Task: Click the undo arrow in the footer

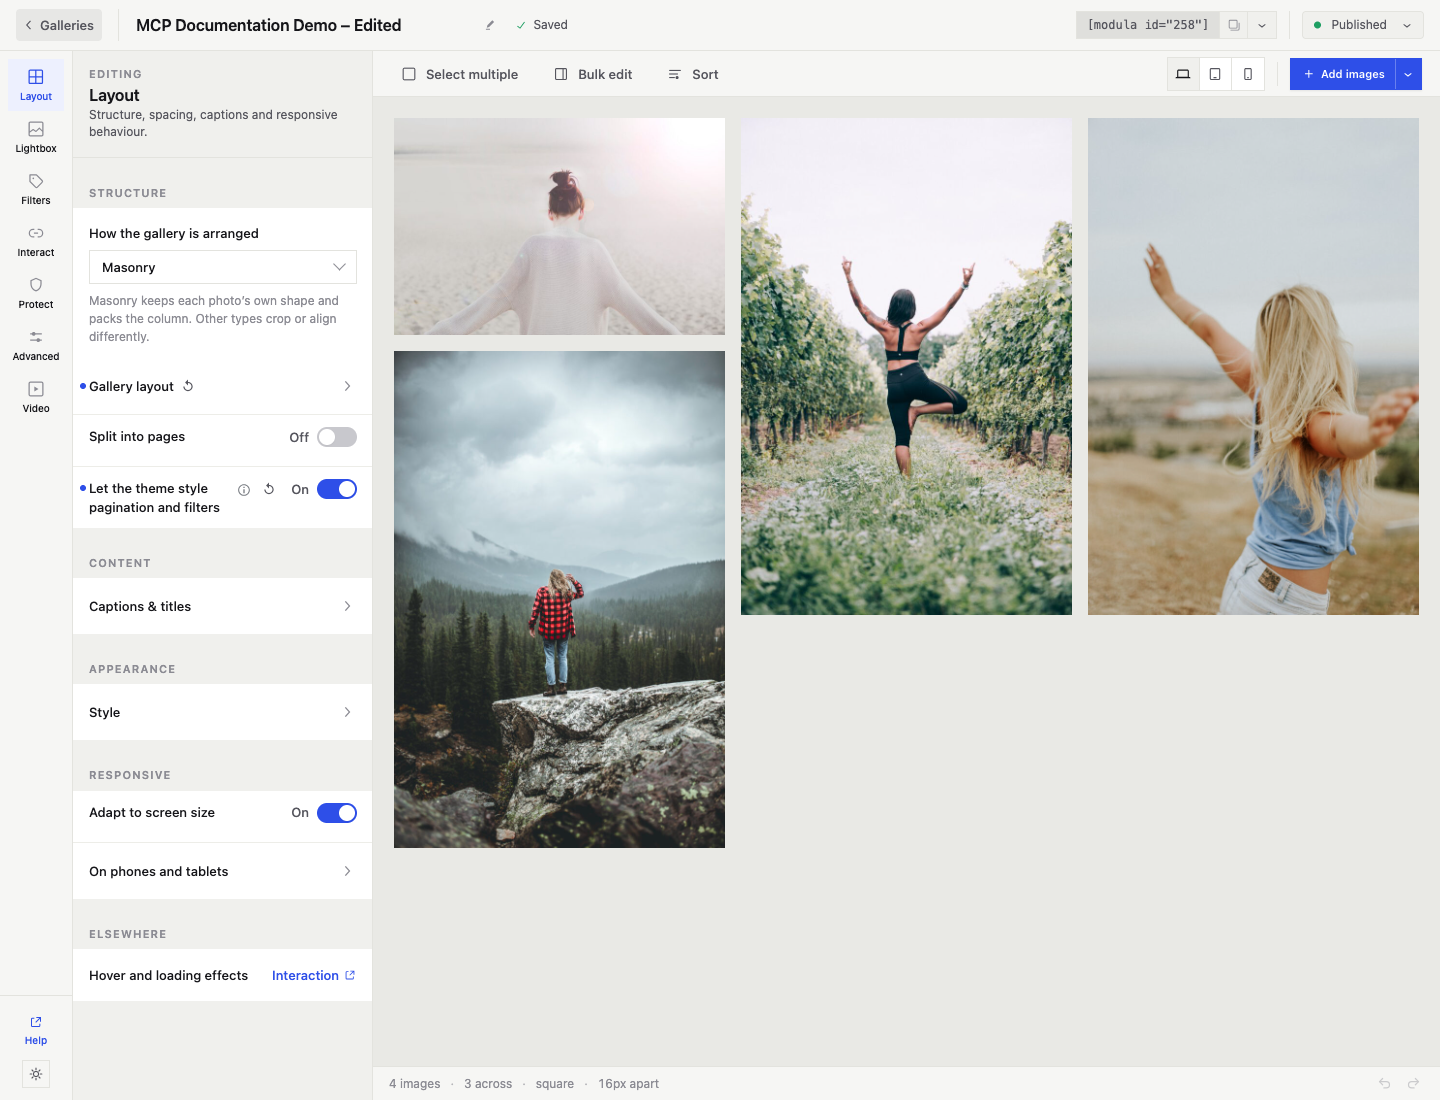Action: [1385, 1083]
